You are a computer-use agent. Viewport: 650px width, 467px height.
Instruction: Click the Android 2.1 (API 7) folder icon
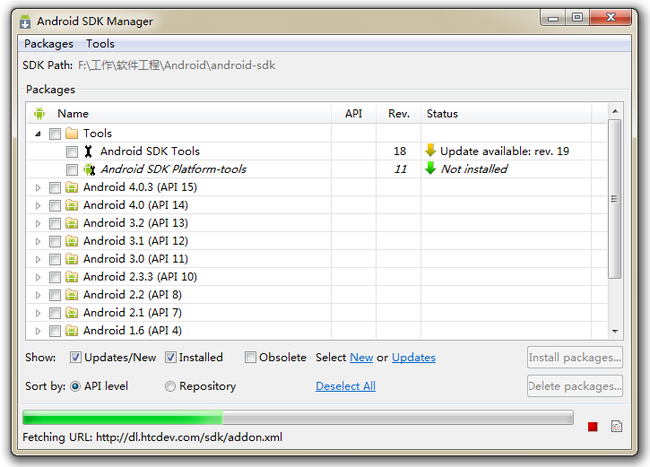pos(72,312)
